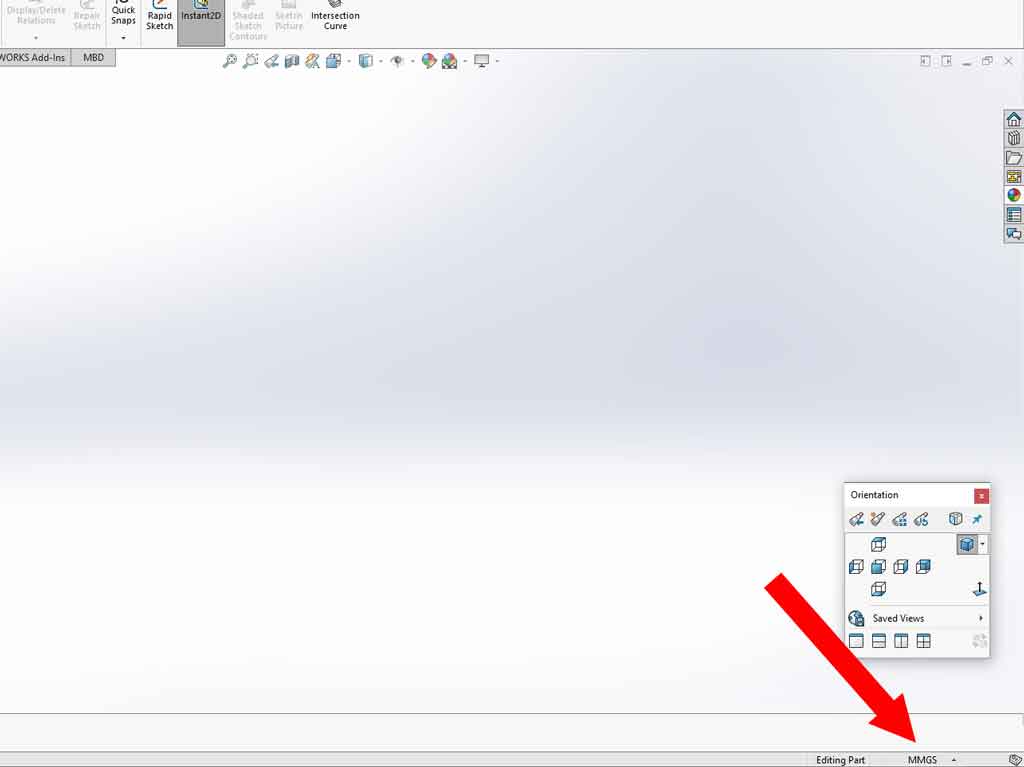
Task: Open the View Palette pane
Action: [1014, 176]
